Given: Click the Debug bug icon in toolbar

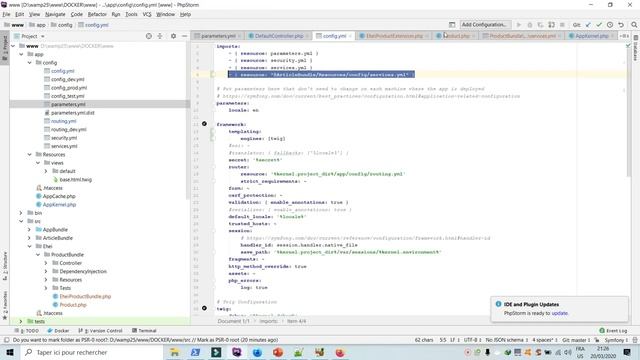Looking at the screenshot, I should click(x=530, y=25).
